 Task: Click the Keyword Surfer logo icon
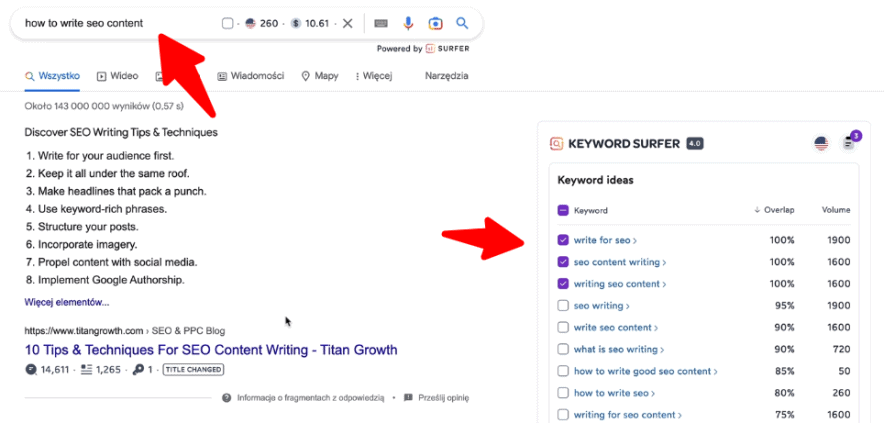(556, 143)
